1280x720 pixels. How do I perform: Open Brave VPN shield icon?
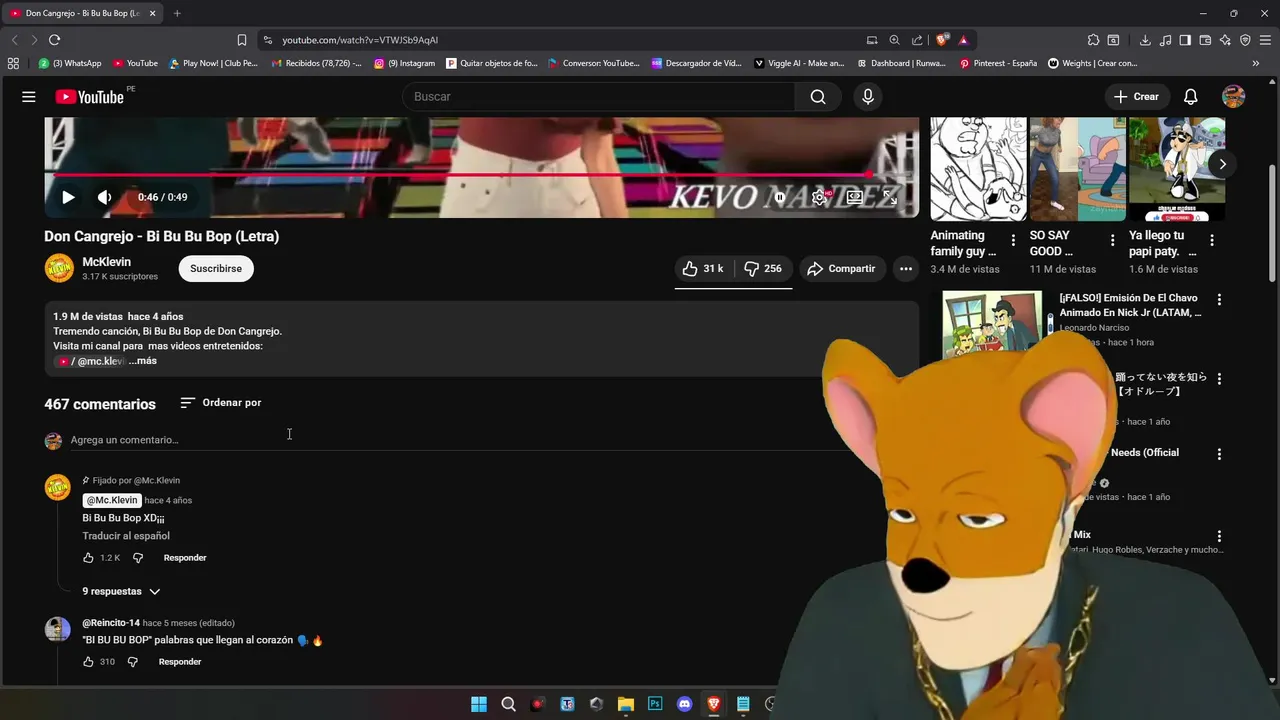pos(1245,40)
